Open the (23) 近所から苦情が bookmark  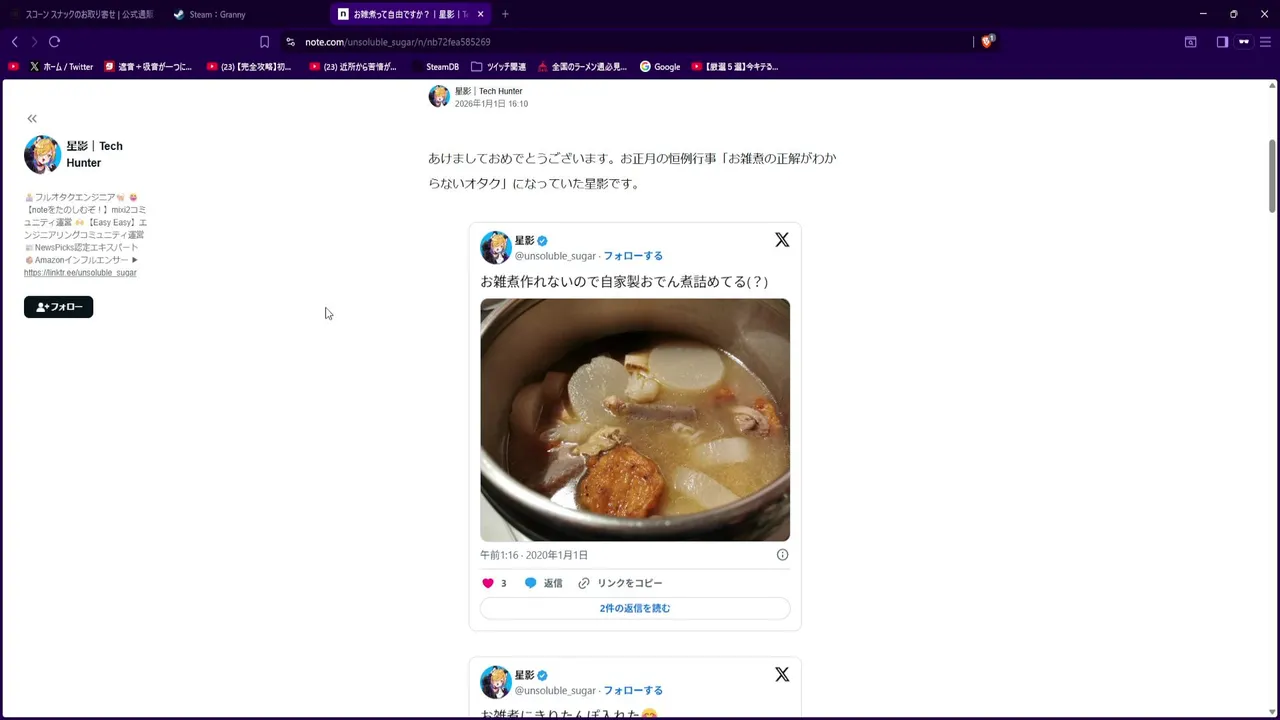pos(353,67)
